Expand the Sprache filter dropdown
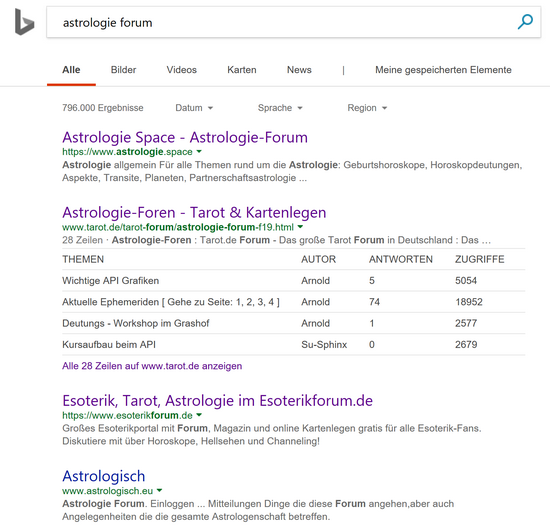This screenshot has height=528, width=550. tap(280, 108)
